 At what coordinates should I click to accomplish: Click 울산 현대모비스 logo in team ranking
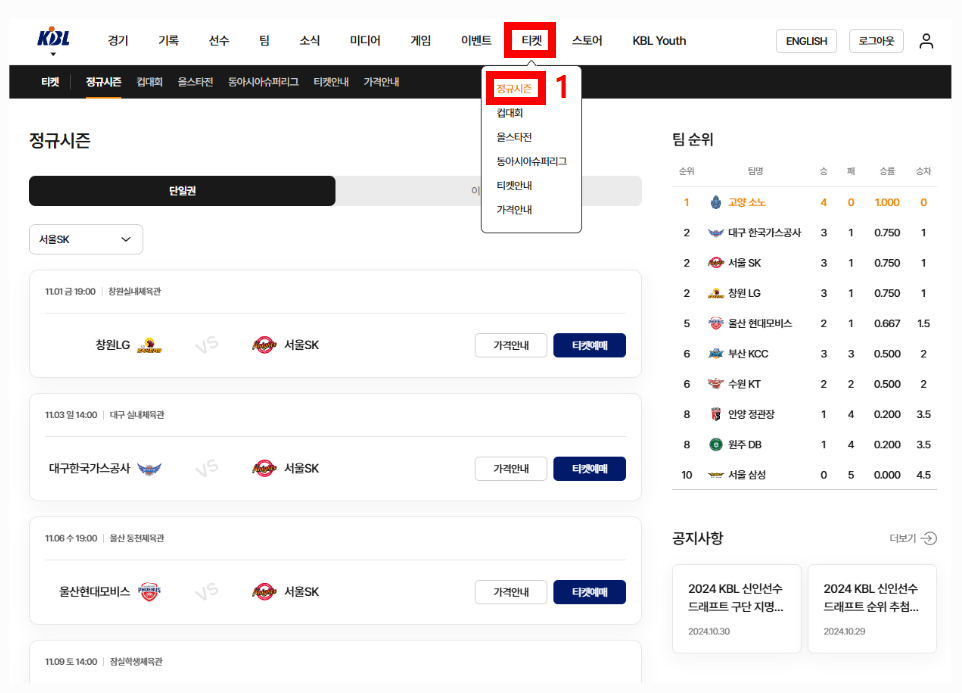(x=715, y=323)
